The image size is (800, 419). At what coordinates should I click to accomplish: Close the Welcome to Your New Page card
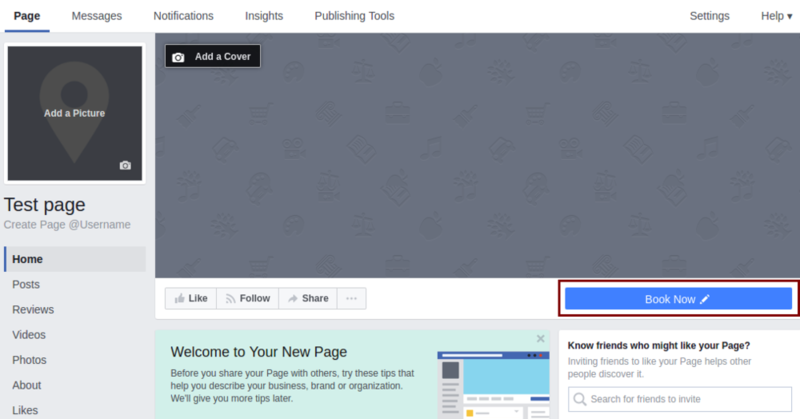pos(541,339)
